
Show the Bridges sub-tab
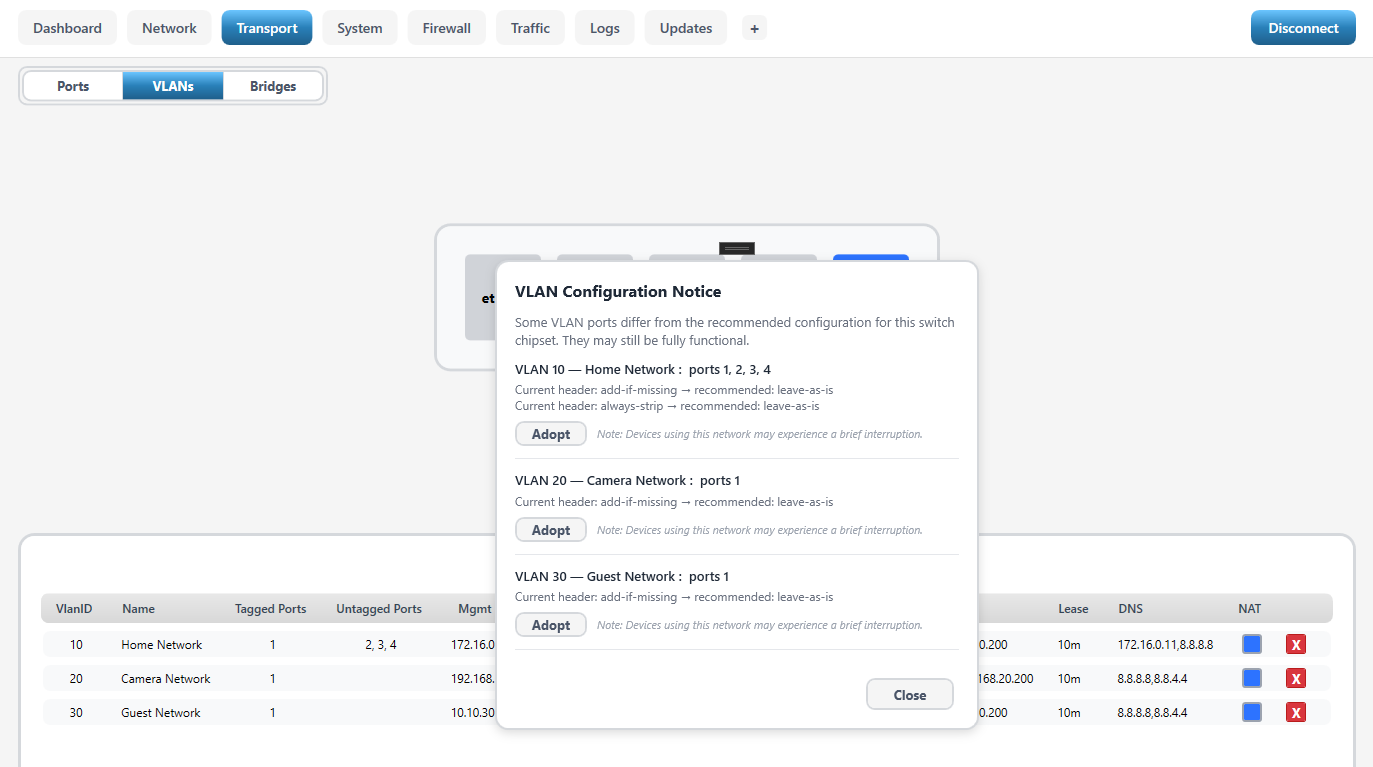pyautogui.click(x=273, y=86)
